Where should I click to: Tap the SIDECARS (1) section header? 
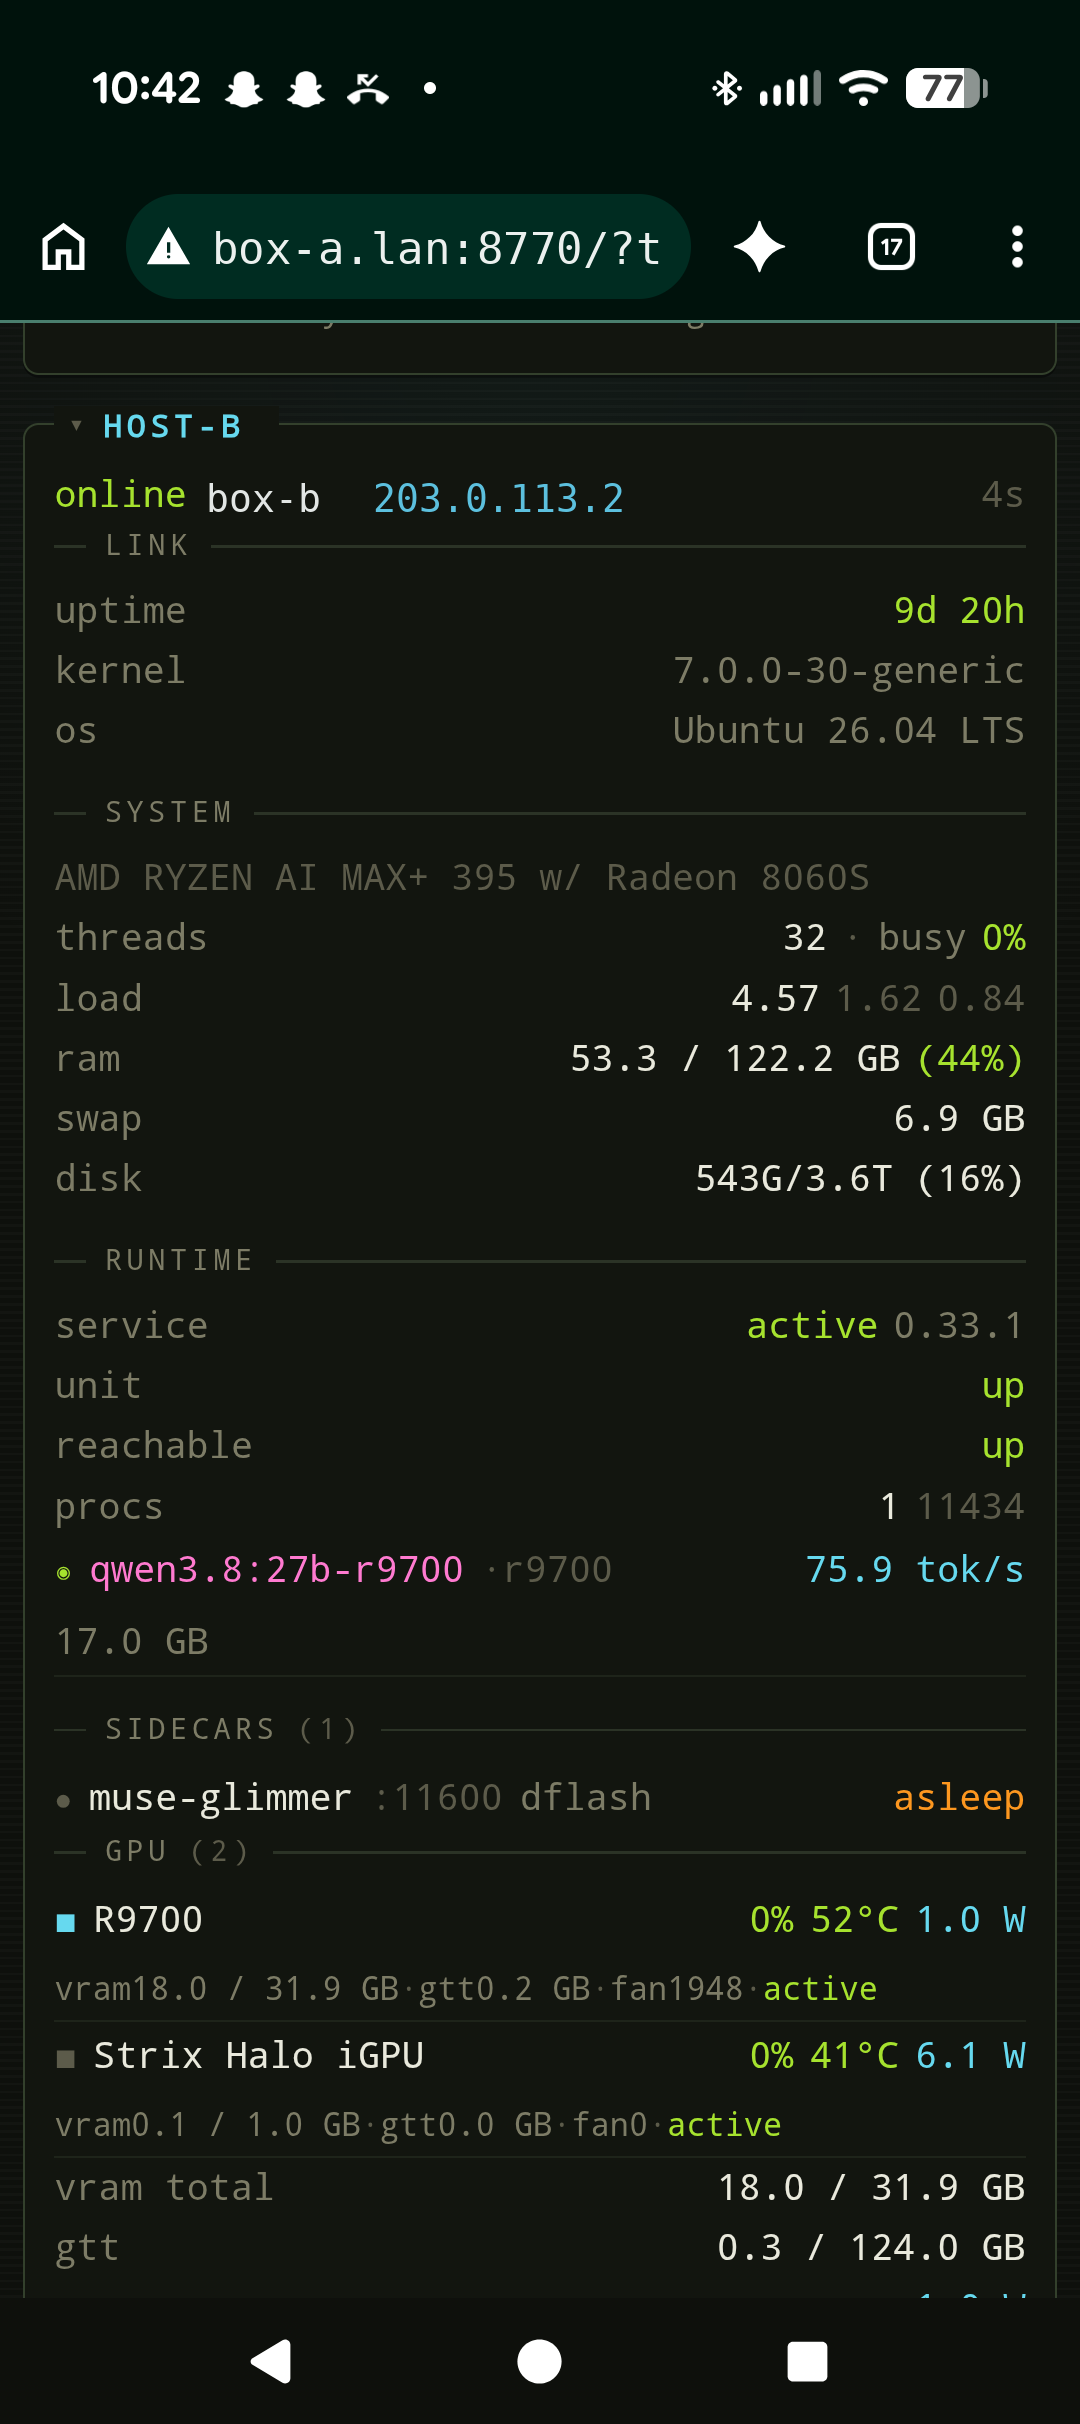[x=231, y=1729]
